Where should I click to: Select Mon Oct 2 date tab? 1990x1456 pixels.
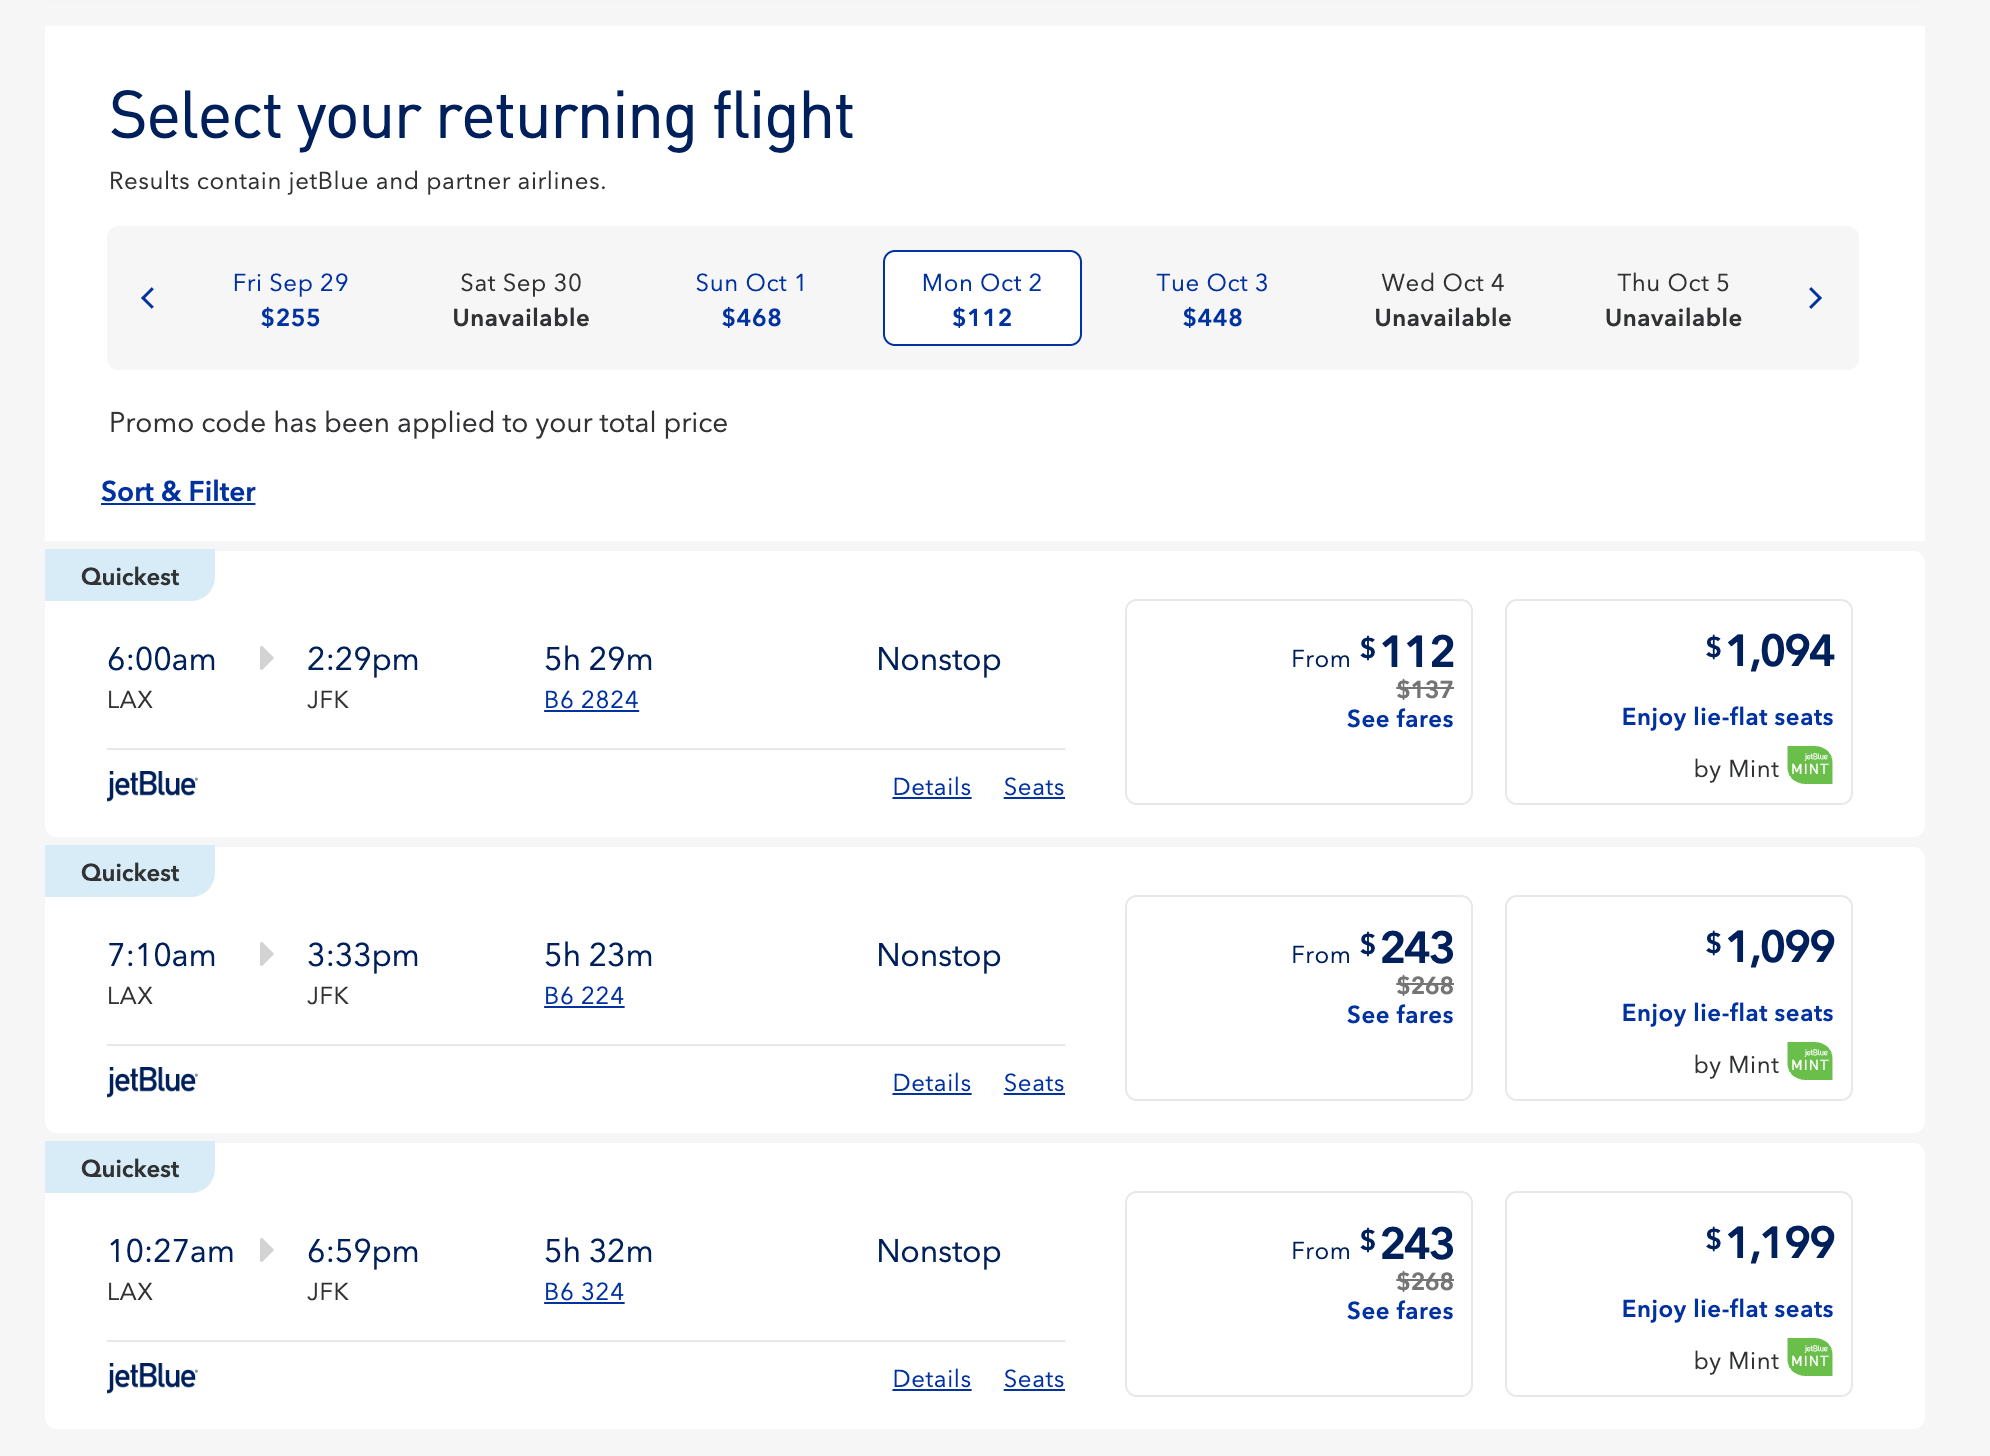982,299
